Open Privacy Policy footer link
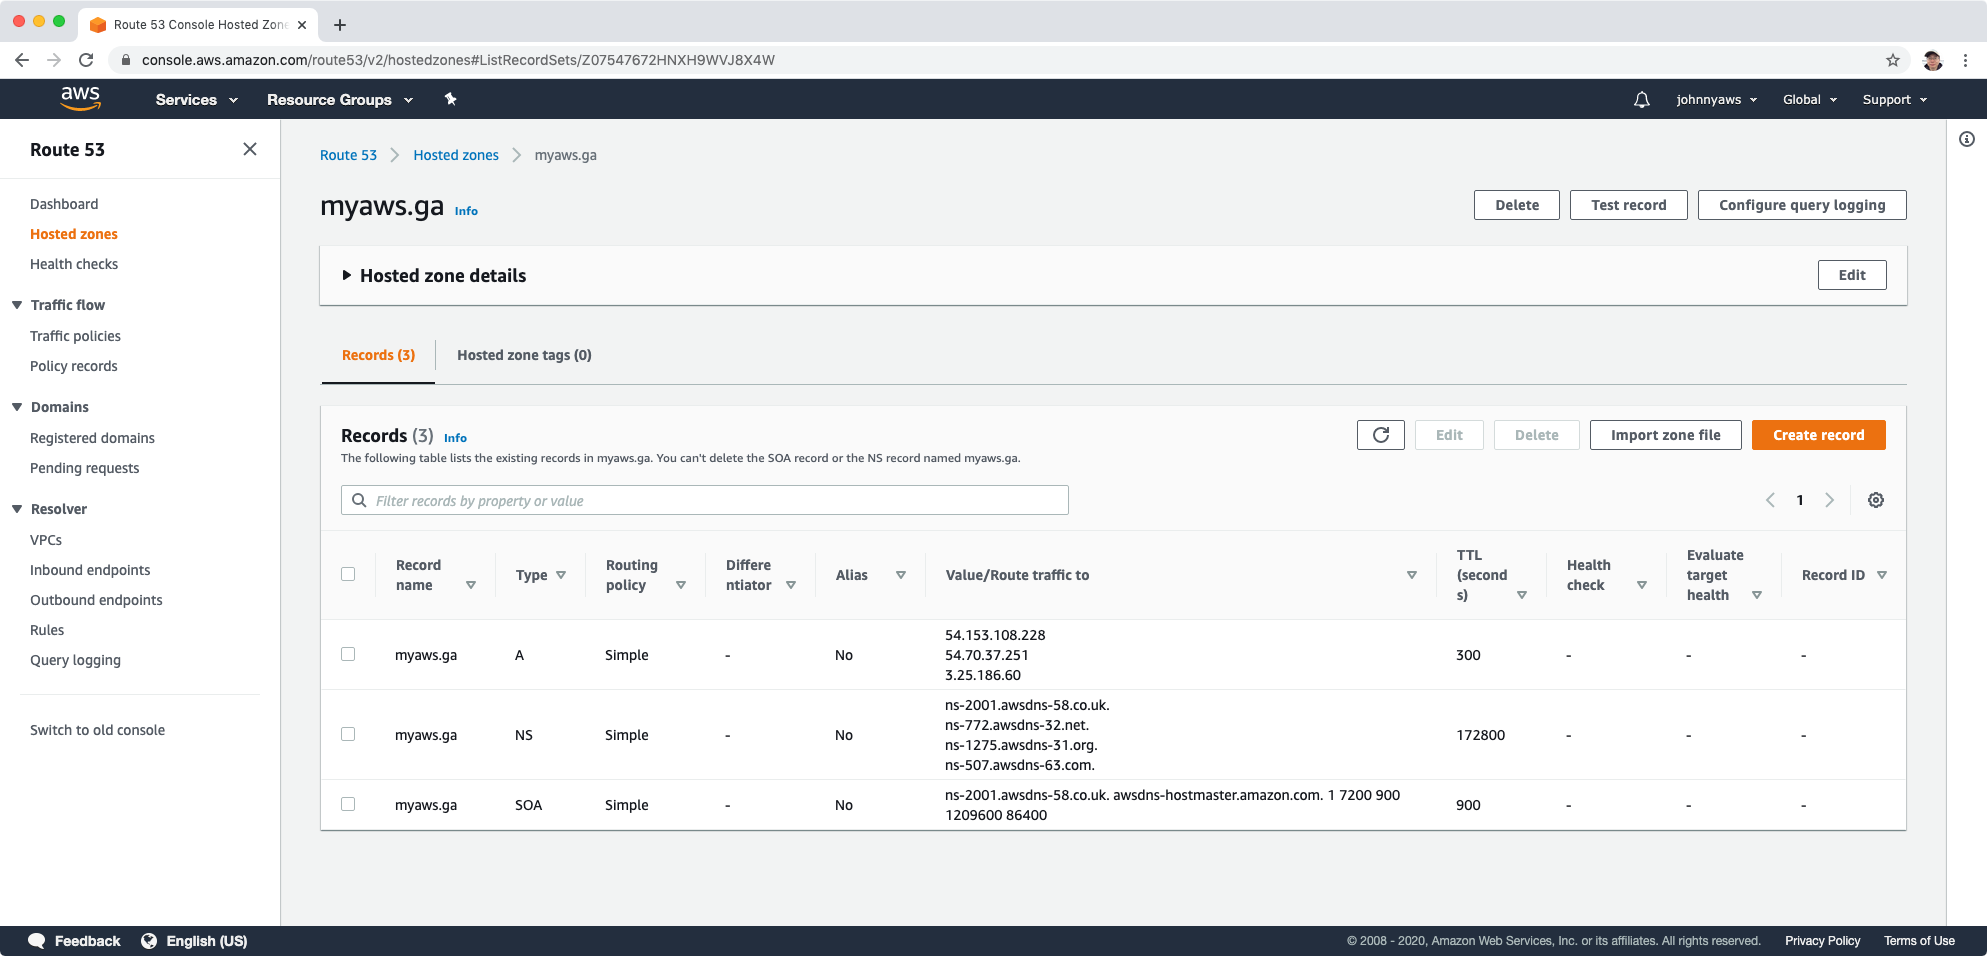This screenshot has width=1987, height=956. pos(1822,941)
